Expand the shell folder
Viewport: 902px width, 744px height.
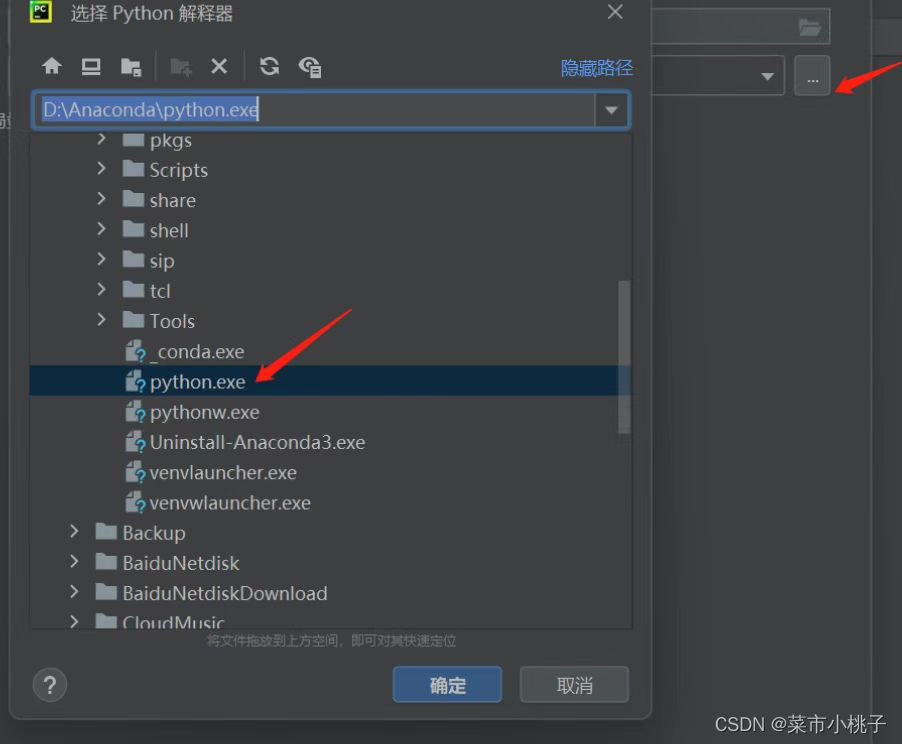pos(101,229)
